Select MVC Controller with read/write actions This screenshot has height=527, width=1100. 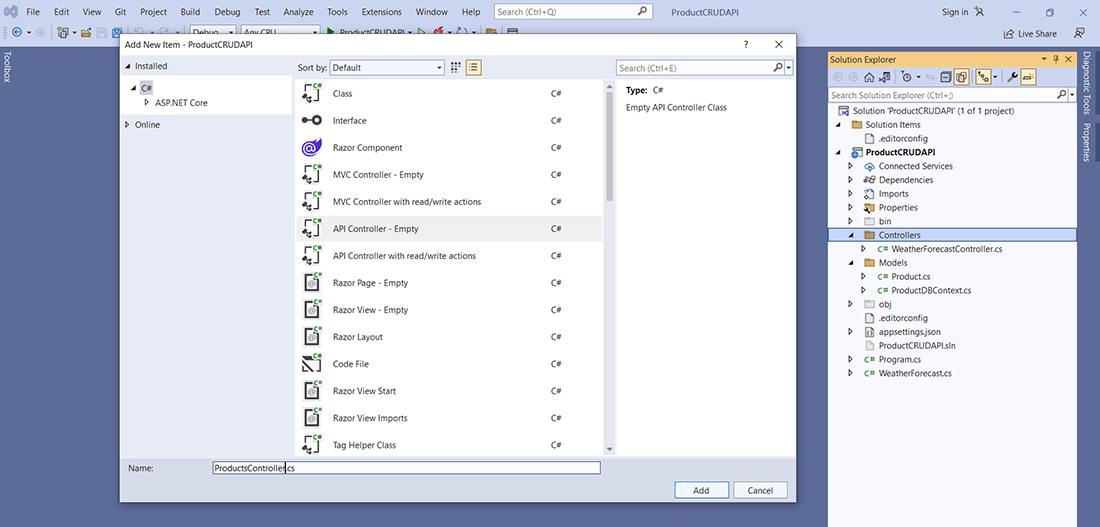[449, 201]
